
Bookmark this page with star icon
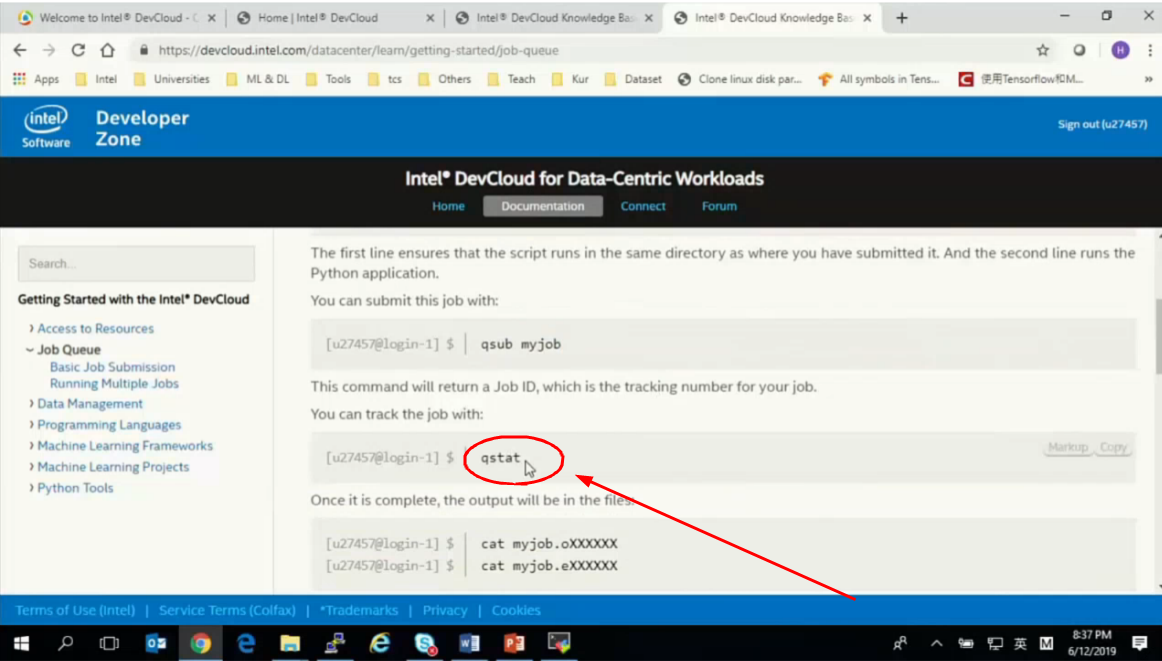tap(1043, 50)
